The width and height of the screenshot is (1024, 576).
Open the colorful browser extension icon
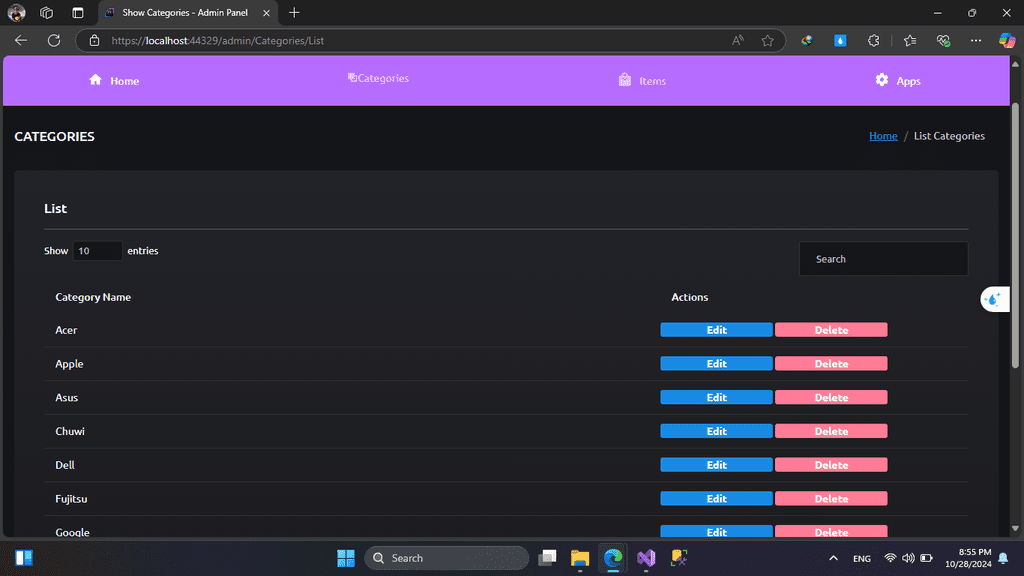807,40
